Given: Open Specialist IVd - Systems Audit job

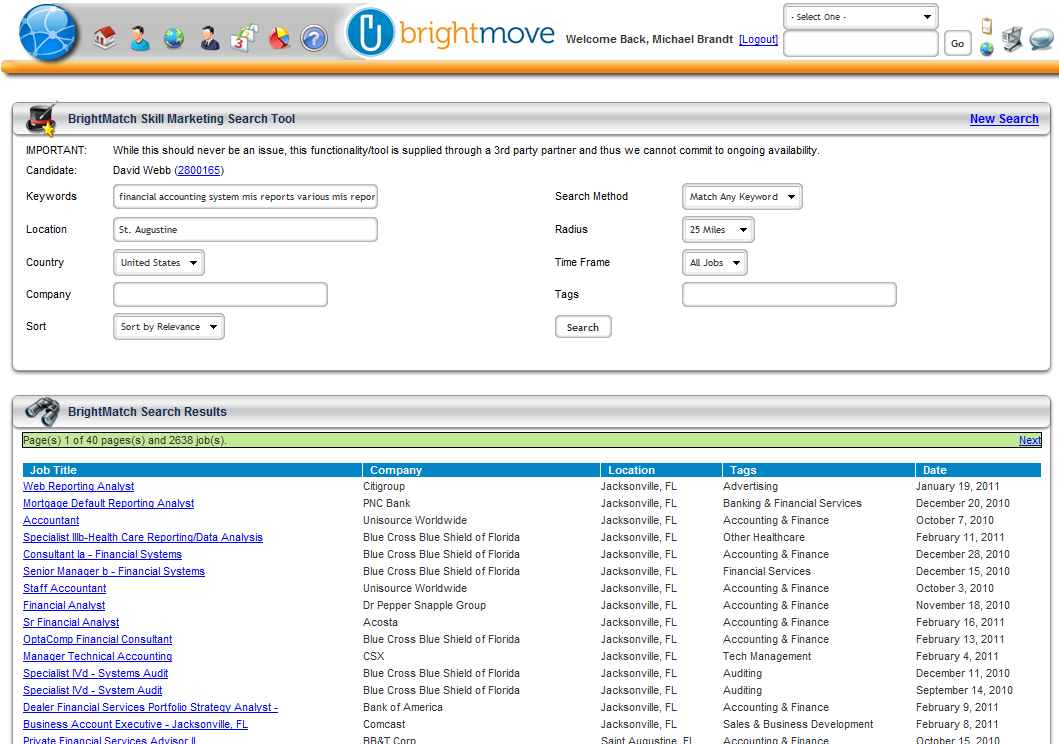Looking at the screenshot, I should click(x=96, y=673).
